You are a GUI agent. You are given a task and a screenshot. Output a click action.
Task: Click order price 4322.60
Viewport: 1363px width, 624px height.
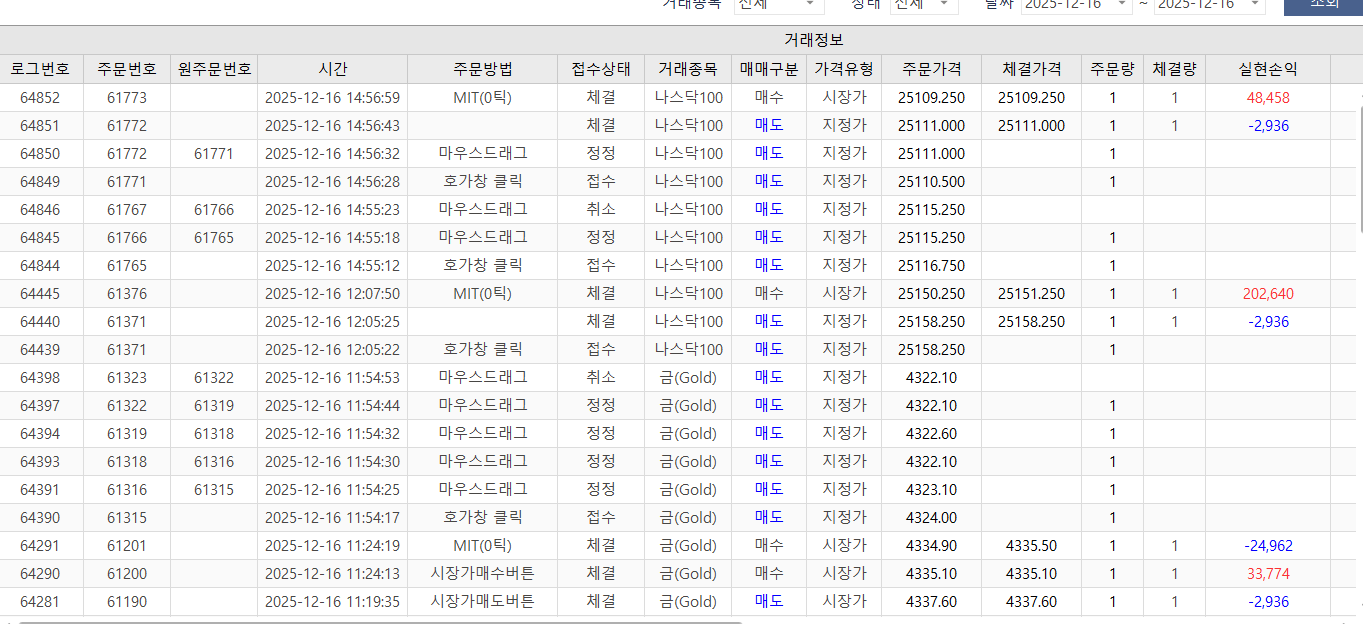pos(931,434)
